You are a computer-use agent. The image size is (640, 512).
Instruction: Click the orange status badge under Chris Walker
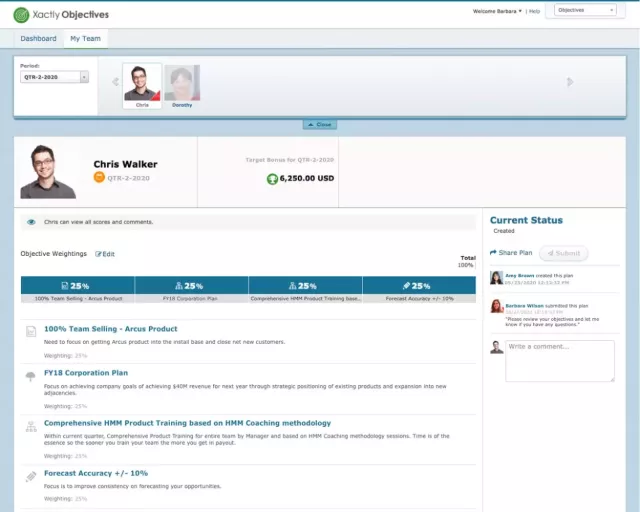pyautogui.click(x=99, y=178)
